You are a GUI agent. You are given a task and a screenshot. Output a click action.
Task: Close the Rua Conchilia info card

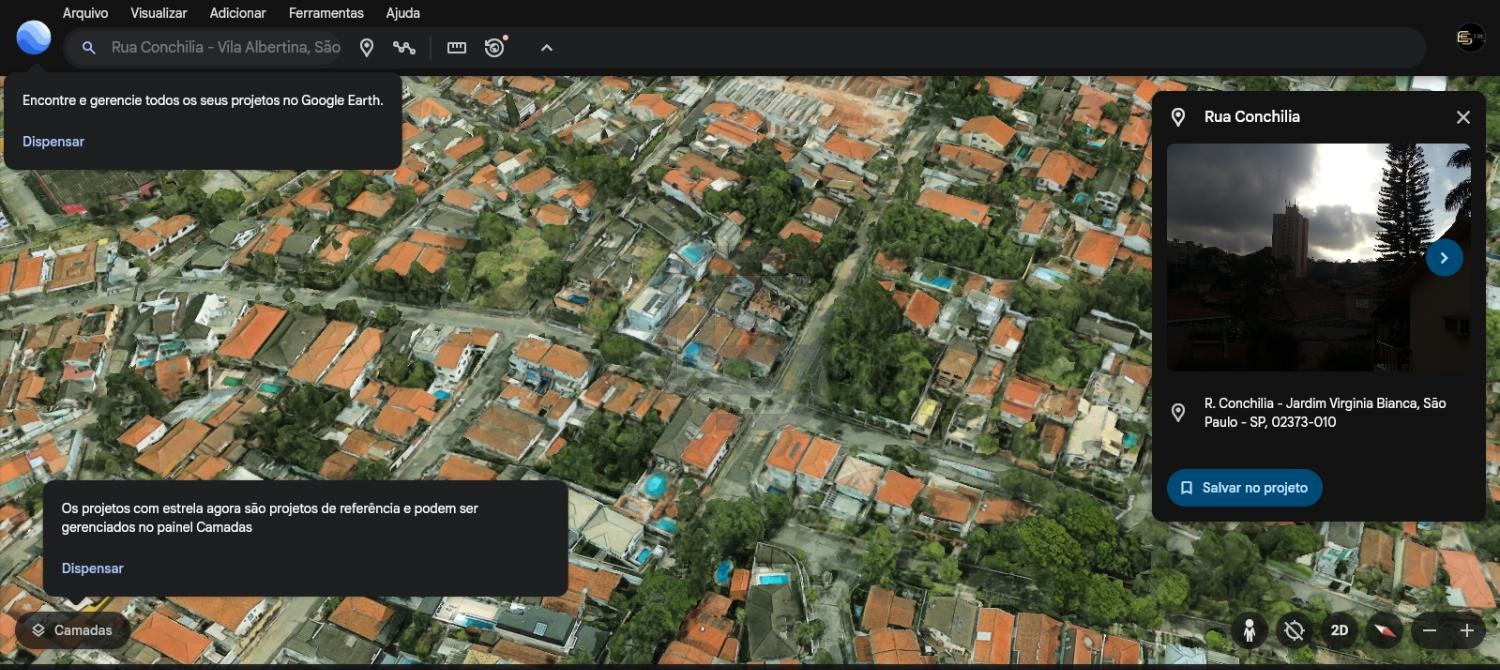1463,117
